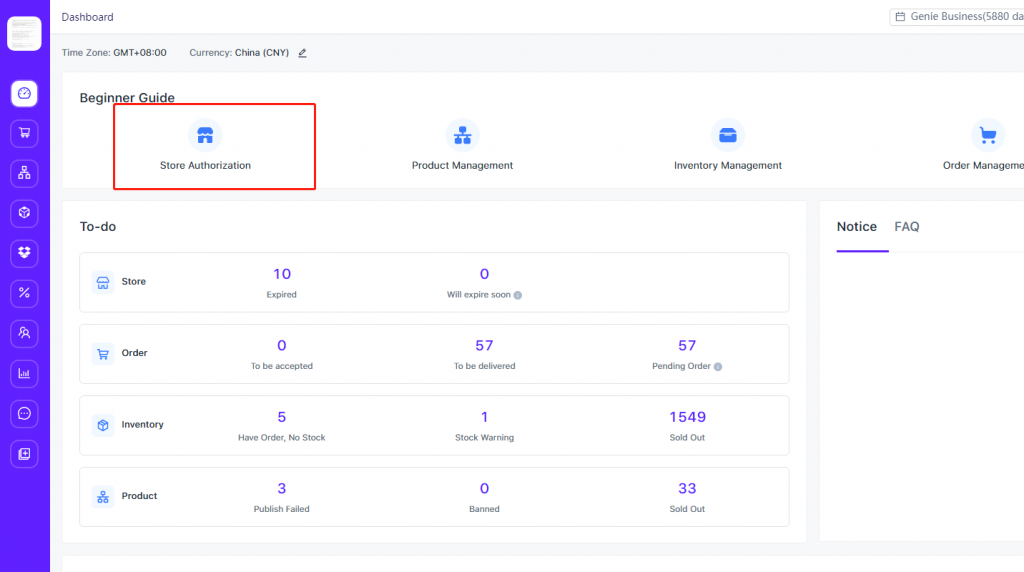This screenshot has width=1024, height=572.
Task: Click the Inventory Management box icon
Action: 728,135
